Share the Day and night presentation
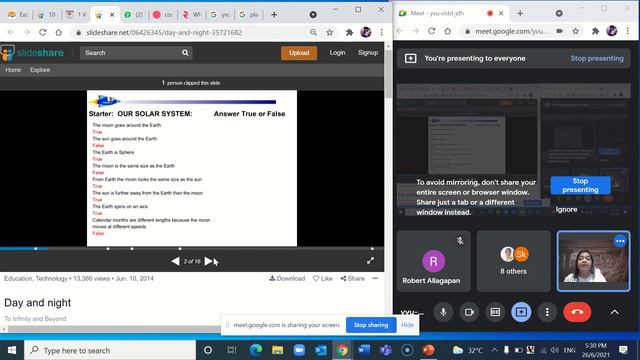Image resolution: width=640 pixels, height=360 pixels. [x=353, y=278]
